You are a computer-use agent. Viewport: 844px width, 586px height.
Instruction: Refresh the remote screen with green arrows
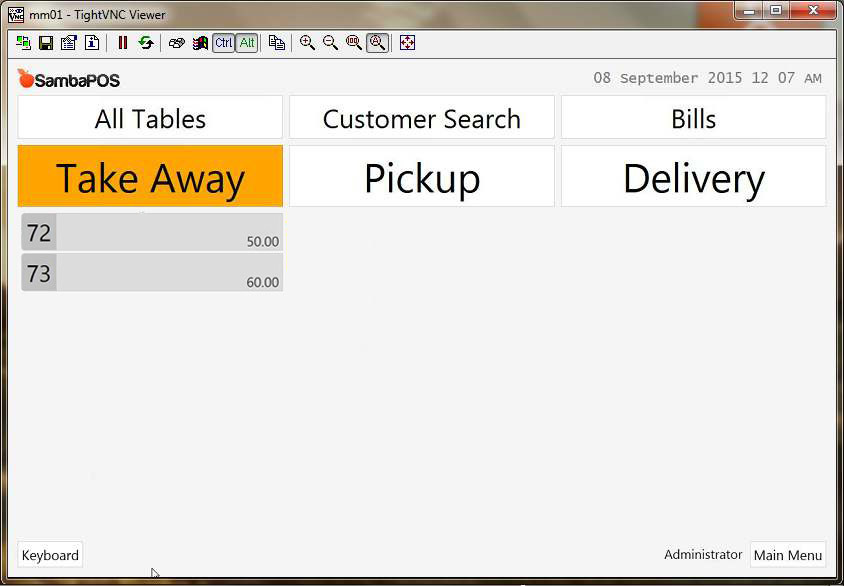click(146, 43)
